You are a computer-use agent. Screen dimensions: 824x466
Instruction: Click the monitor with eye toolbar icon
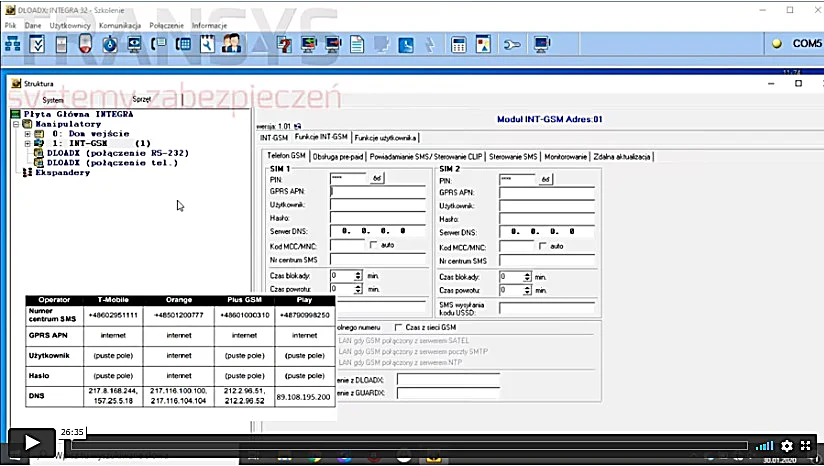click(134, 44)
